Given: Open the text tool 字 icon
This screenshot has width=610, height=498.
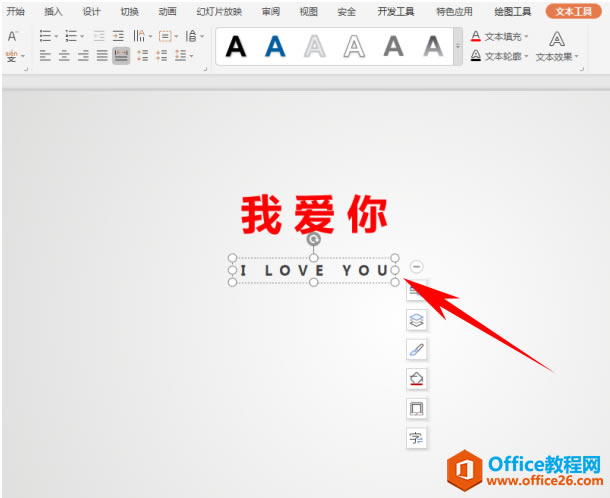Looking at the screenshot, I should coord(416,438).
